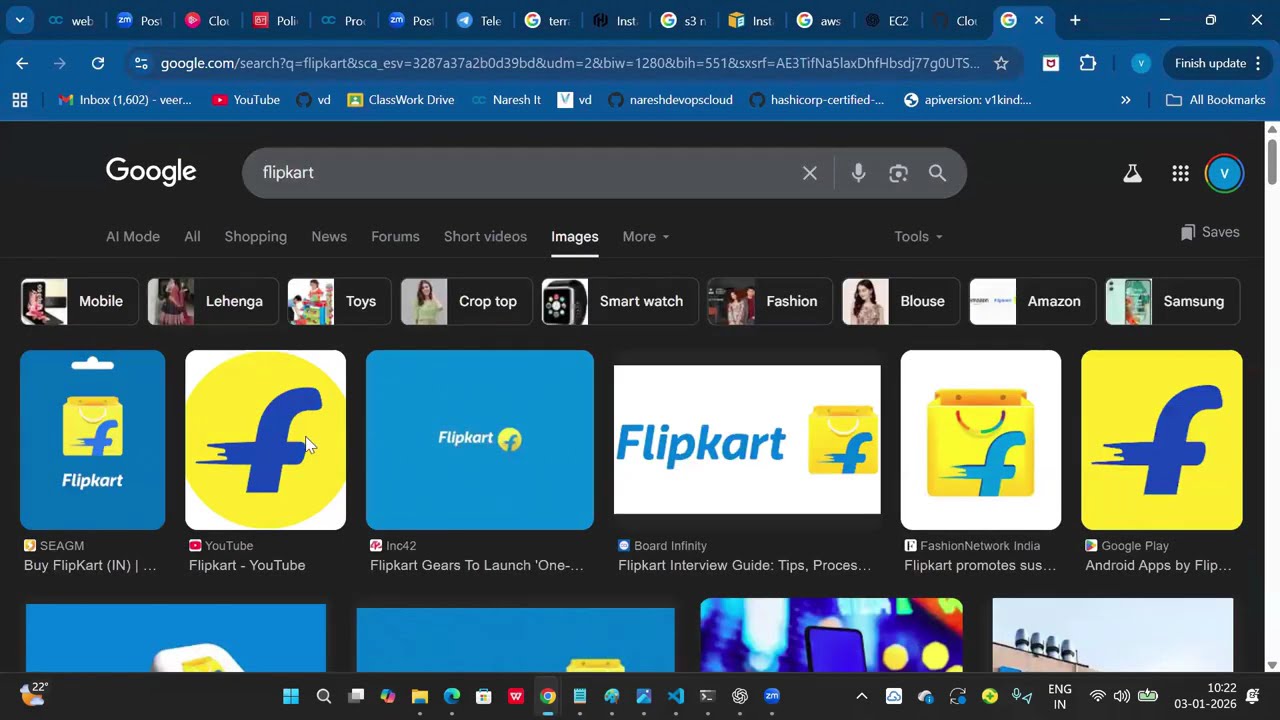Go back to the previous page
Viewport: 1280px width, 720px height.
coord(22,63)
